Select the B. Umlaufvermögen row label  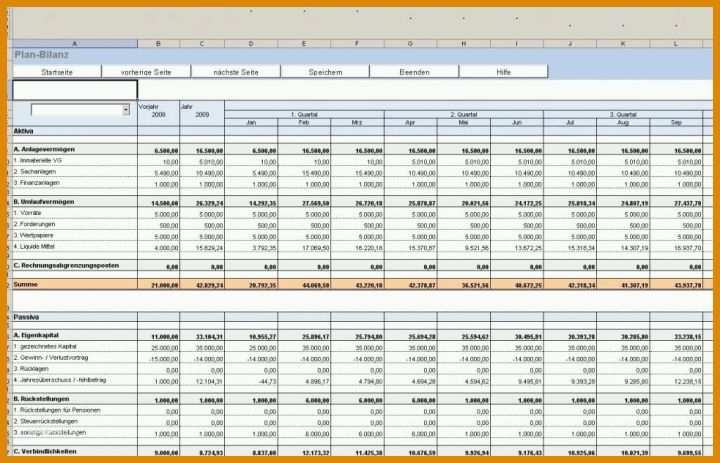tap(44, 202)
